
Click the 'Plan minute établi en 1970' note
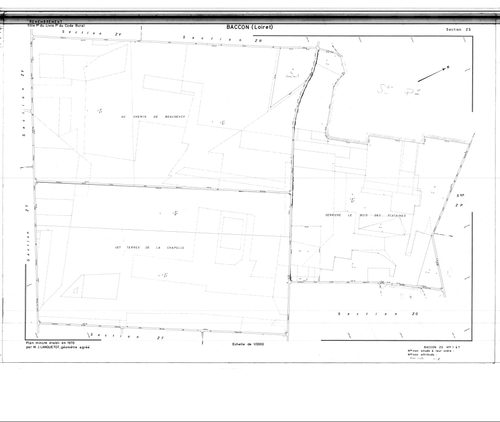click(x=50, y=343)
